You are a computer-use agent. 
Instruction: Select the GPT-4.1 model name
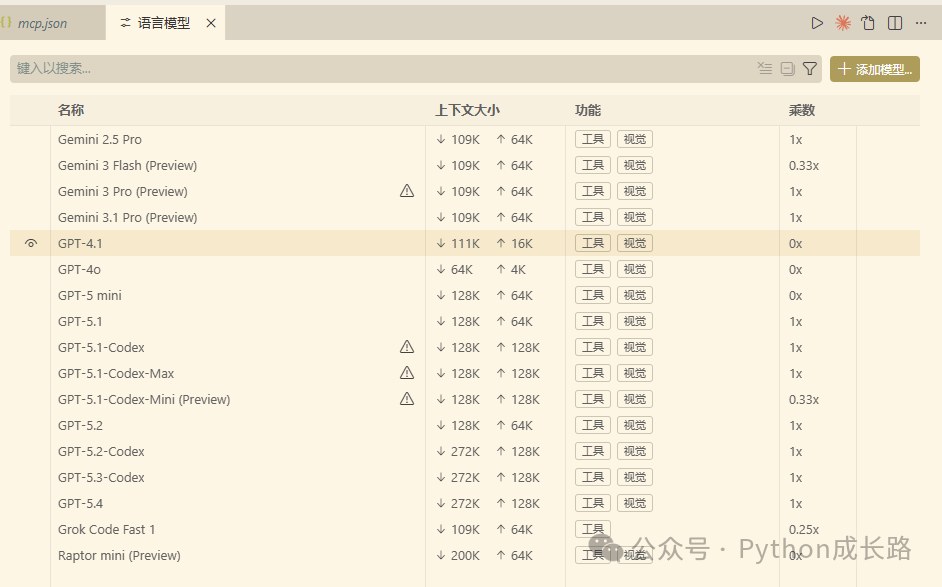[x=80, y=243]
